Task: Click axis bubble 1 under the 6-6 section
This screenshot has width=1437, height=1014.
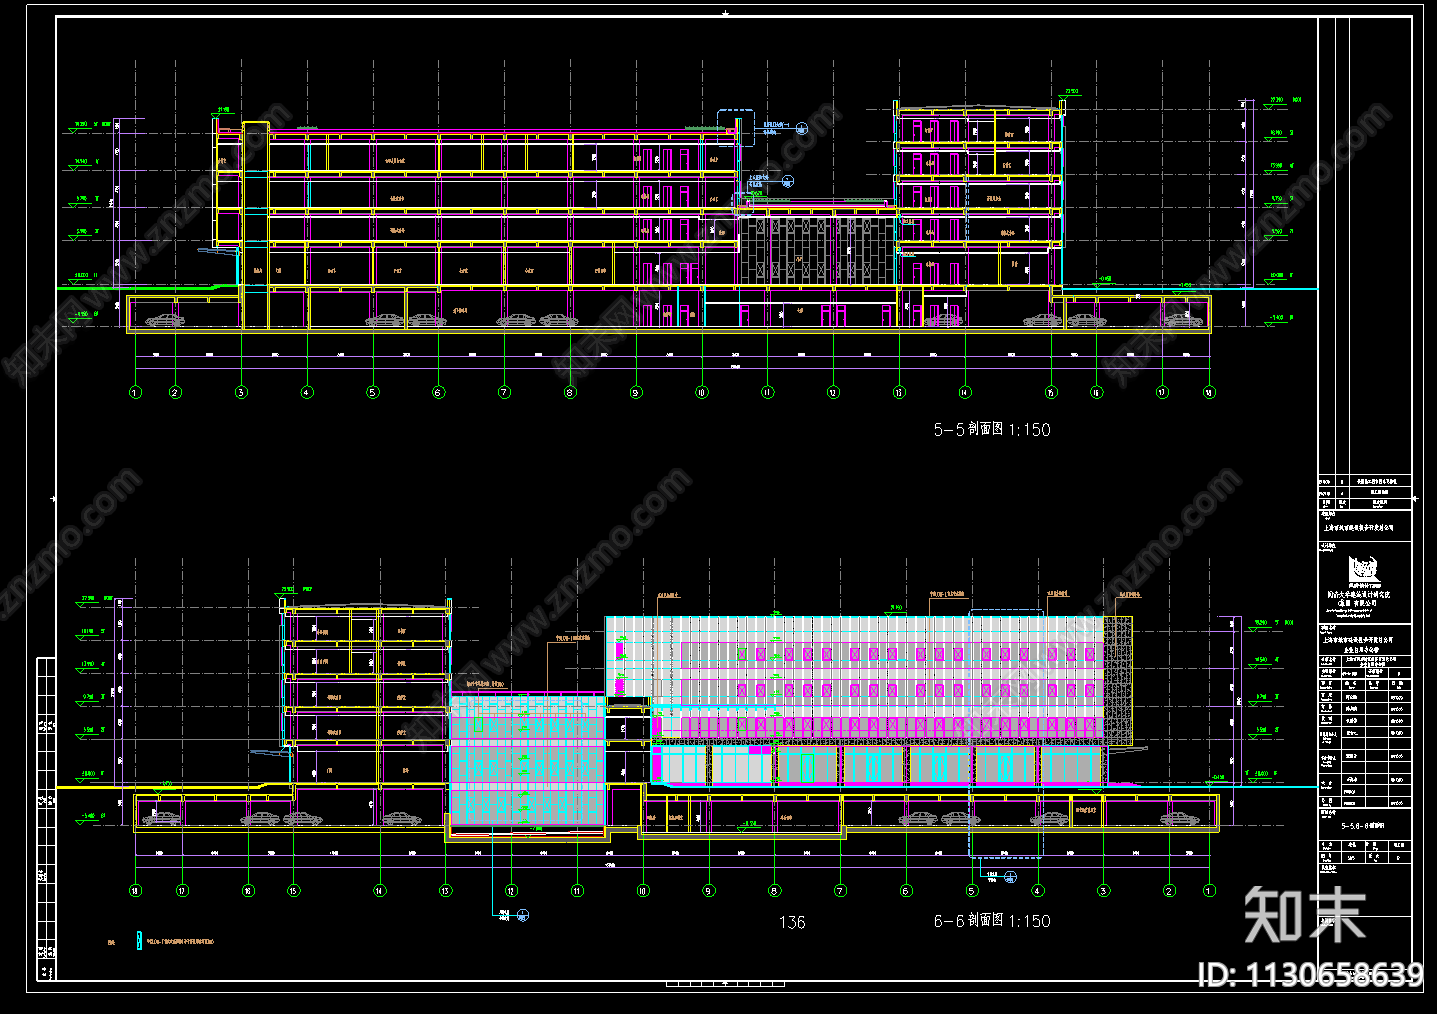Action: [1209, 890]
